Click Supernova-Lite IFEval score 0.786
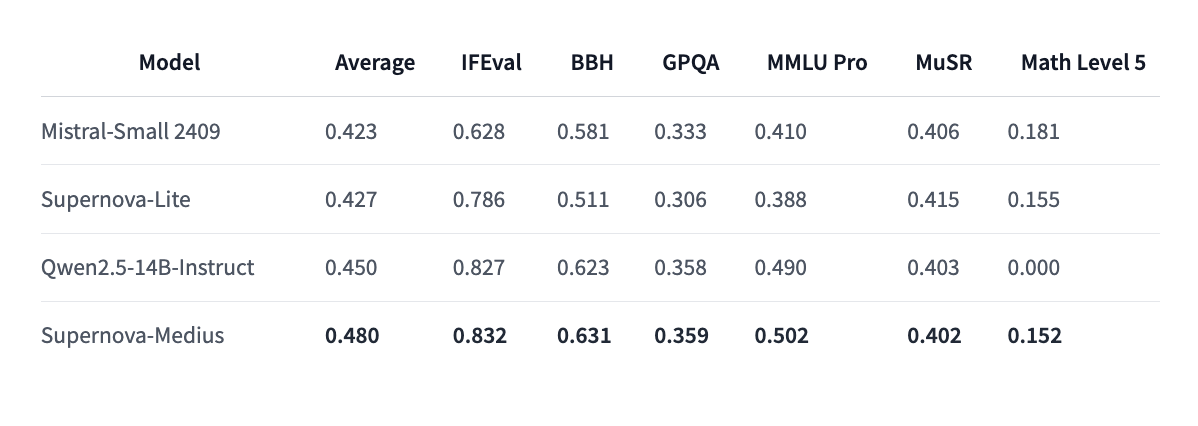Viewport: 1198px width, 426px height. pos(479,199)
